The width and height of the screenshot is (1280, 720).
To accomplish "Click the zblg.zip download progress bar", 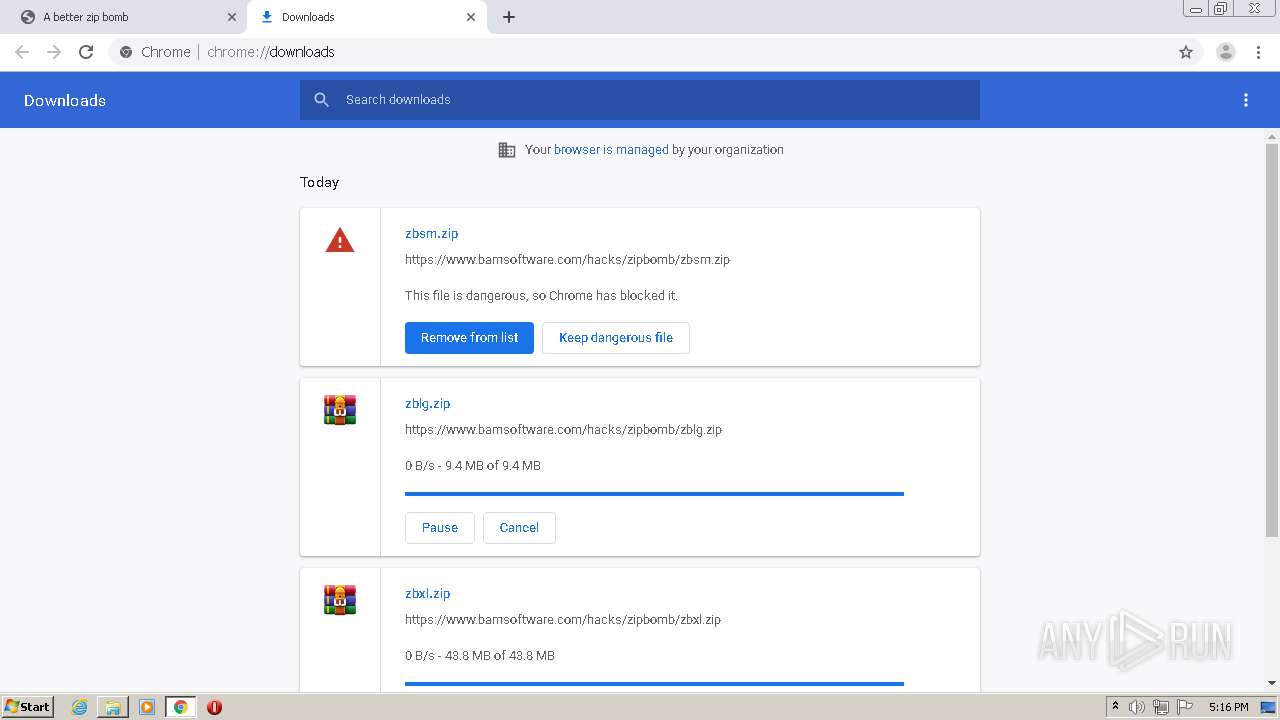I will click(x=654, y=494).
